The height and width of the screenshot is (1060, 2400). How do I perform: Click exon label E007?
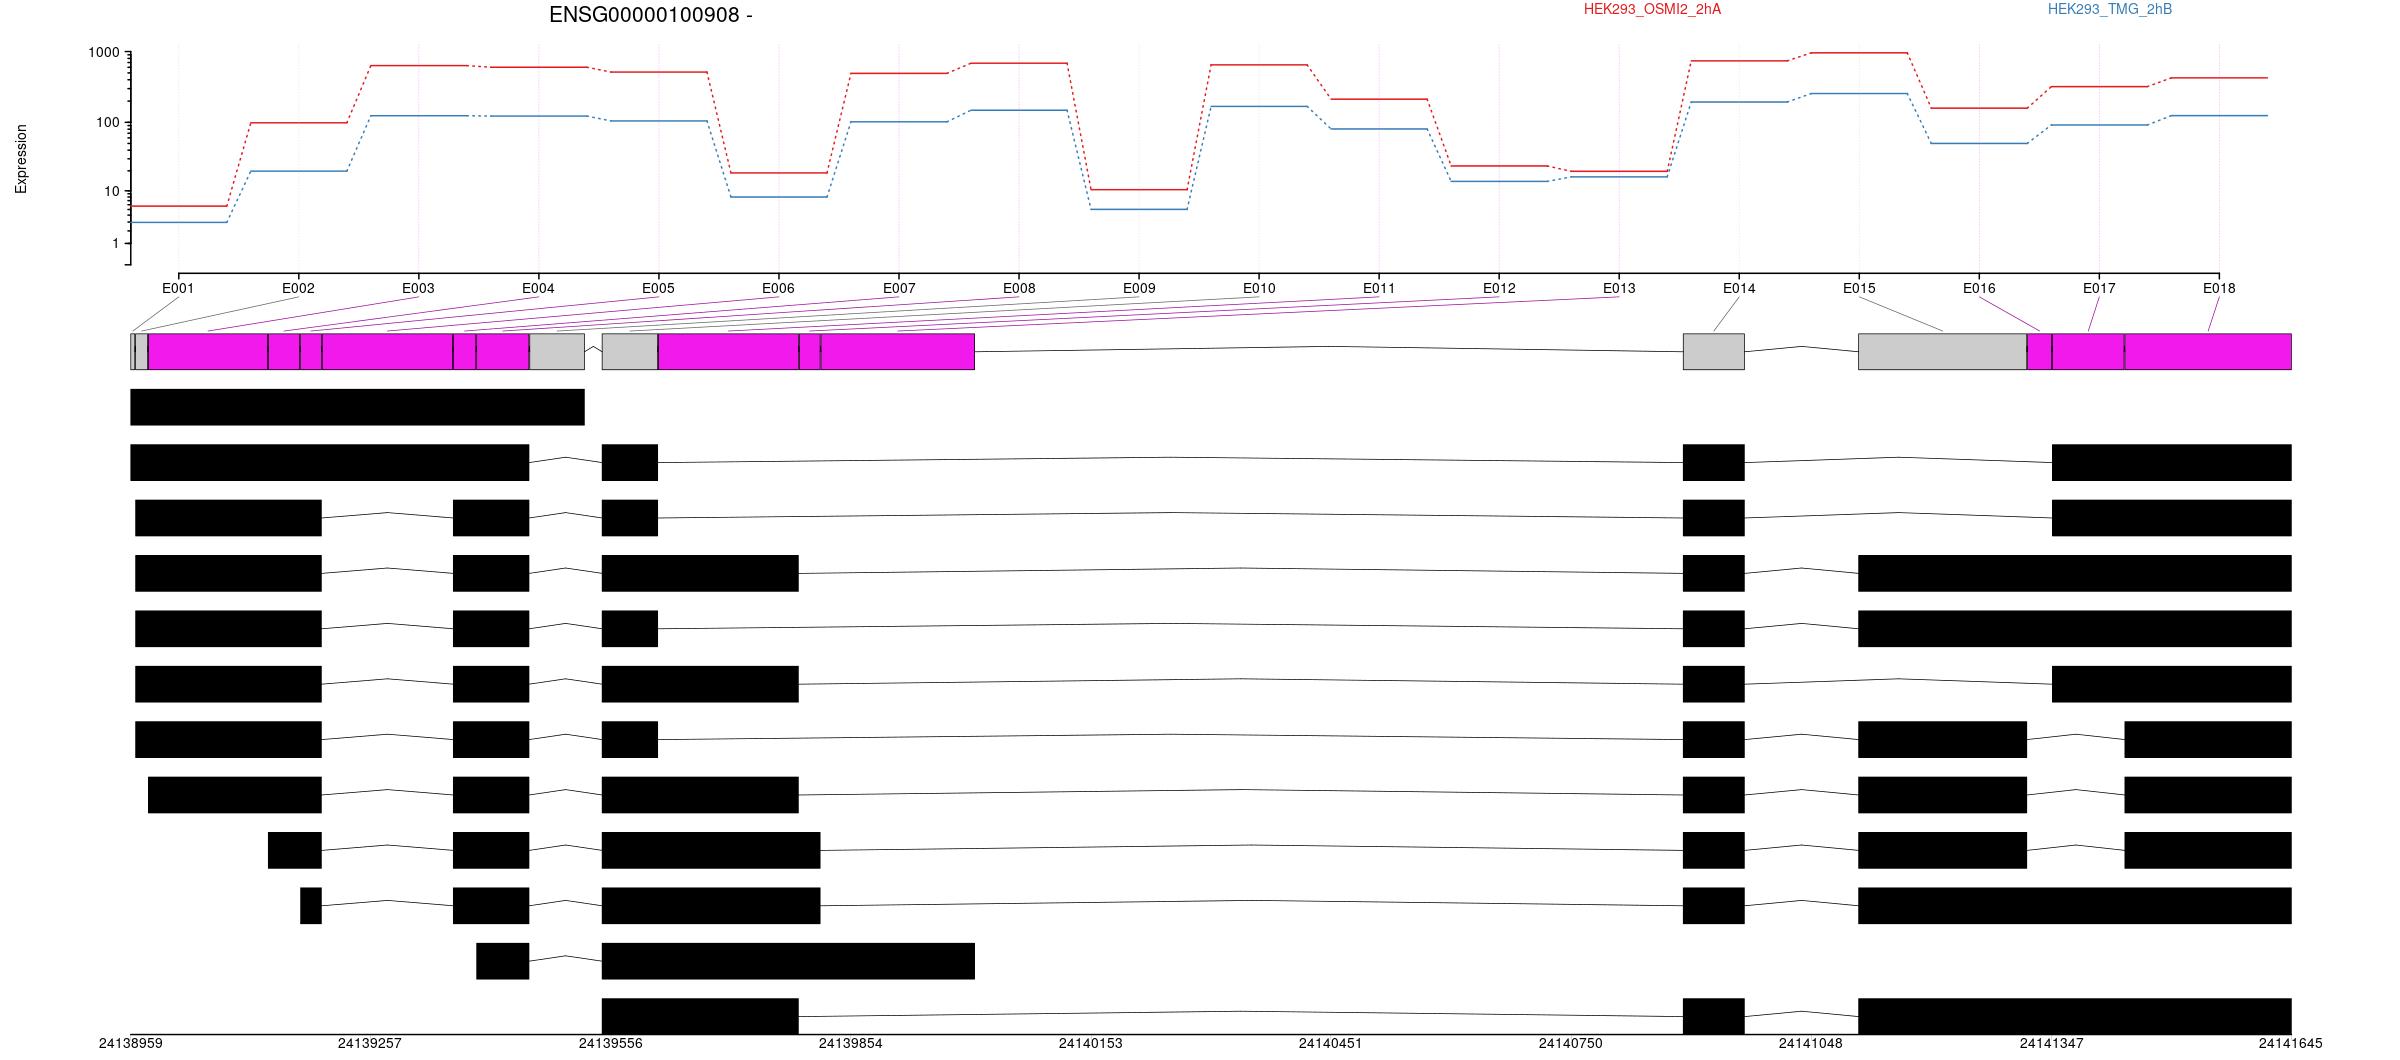click(x=899, y=288)
